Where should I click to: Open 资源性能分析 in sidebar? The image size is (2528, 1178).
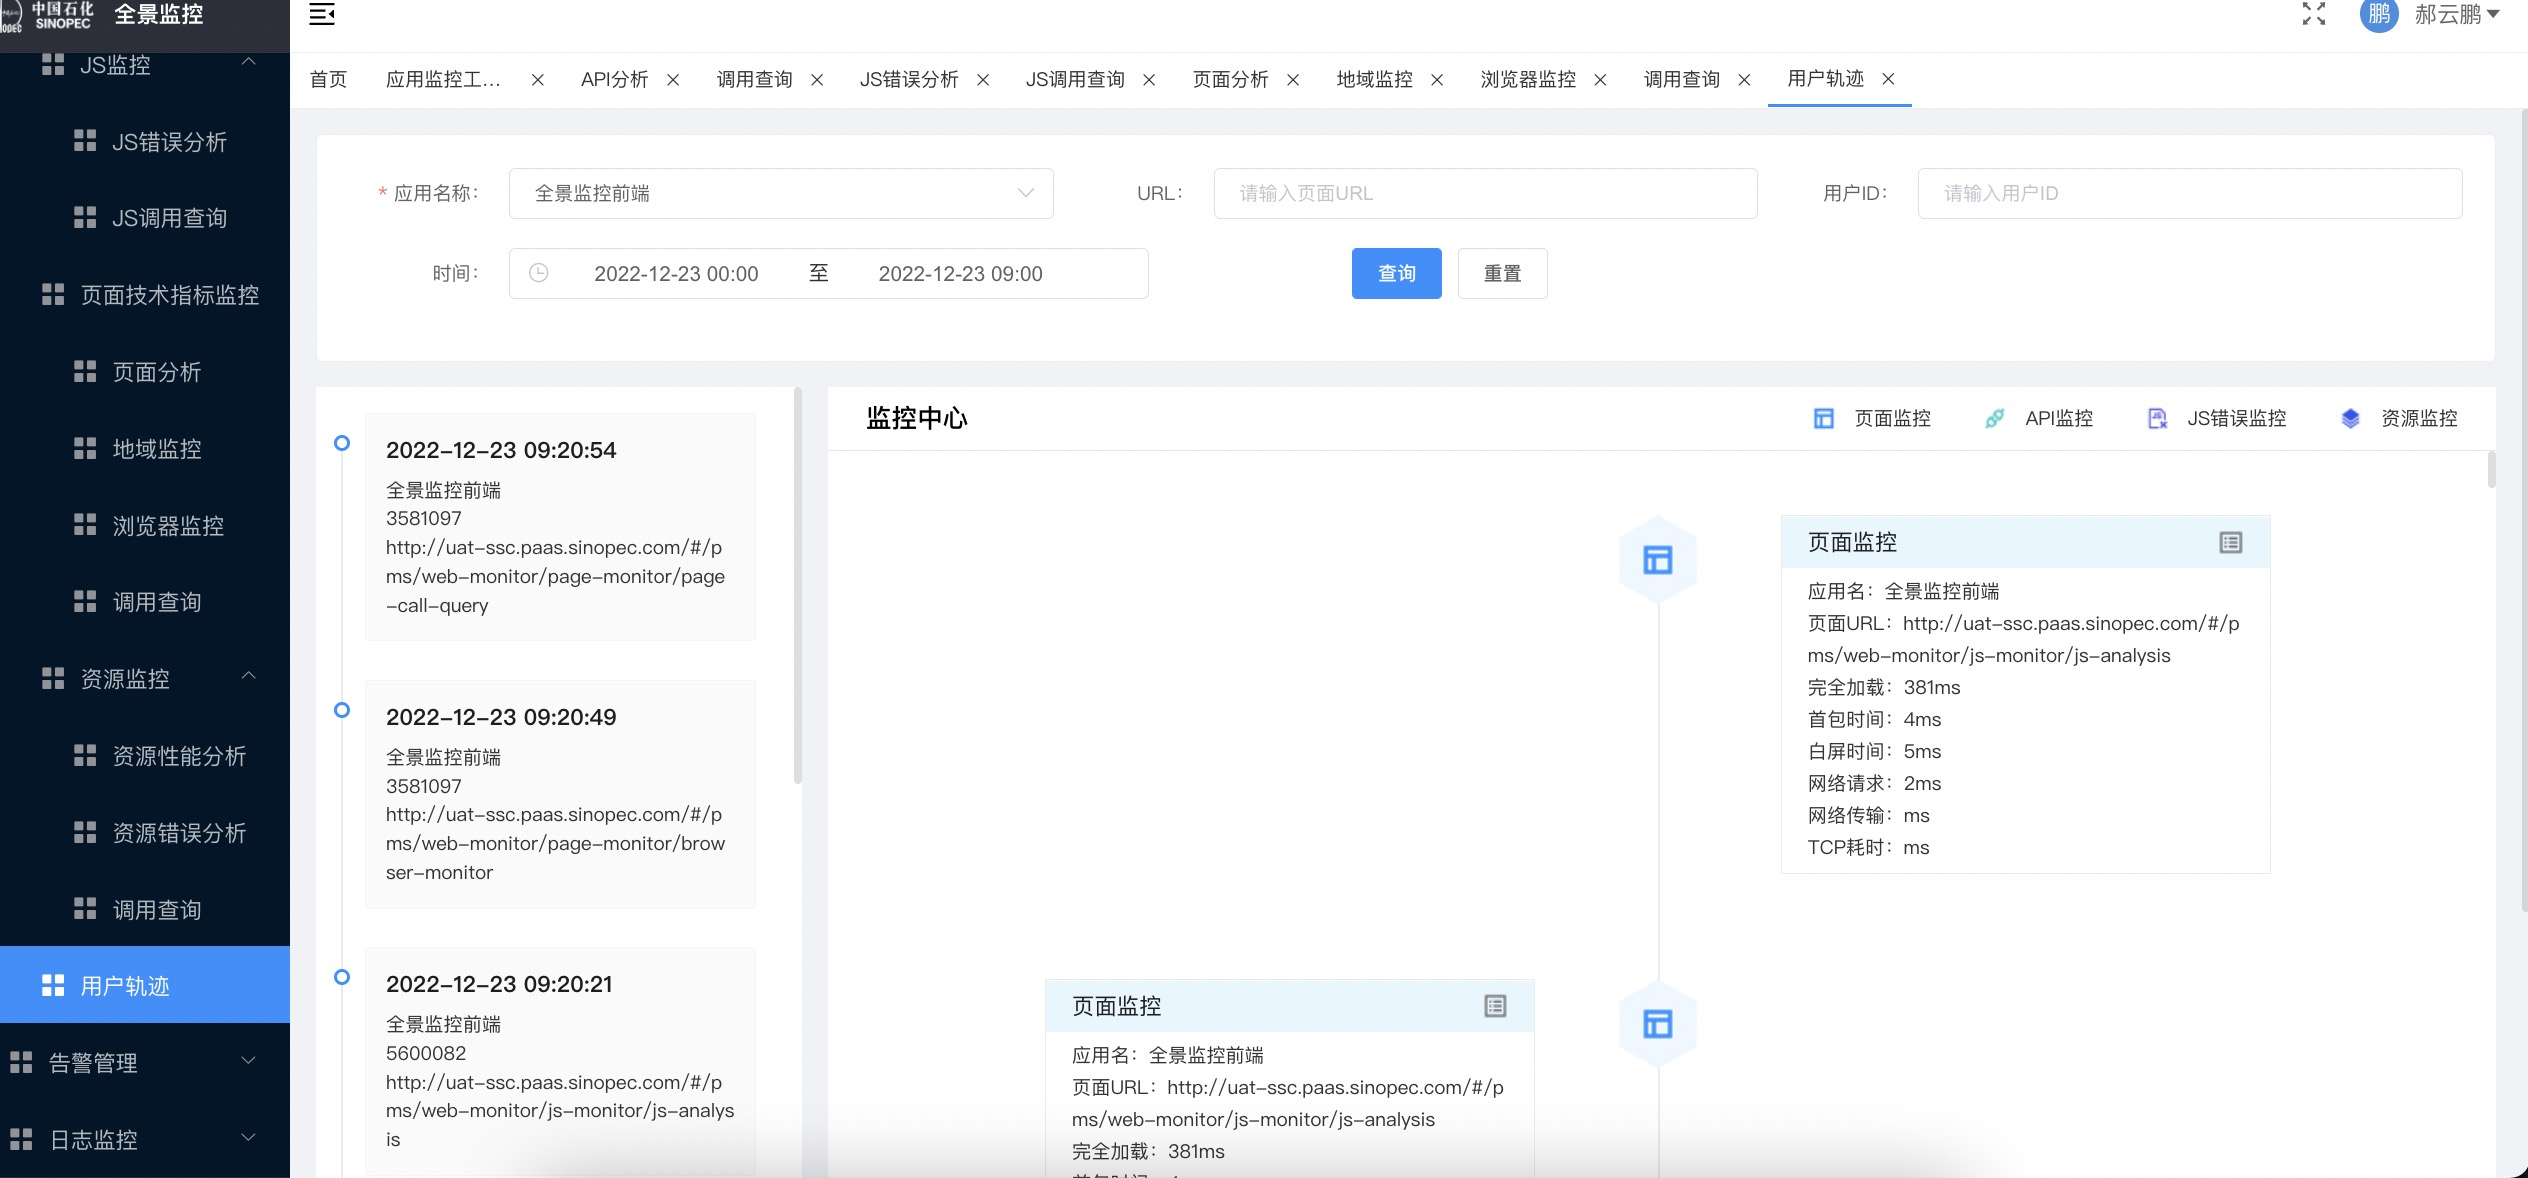[145, 756]
